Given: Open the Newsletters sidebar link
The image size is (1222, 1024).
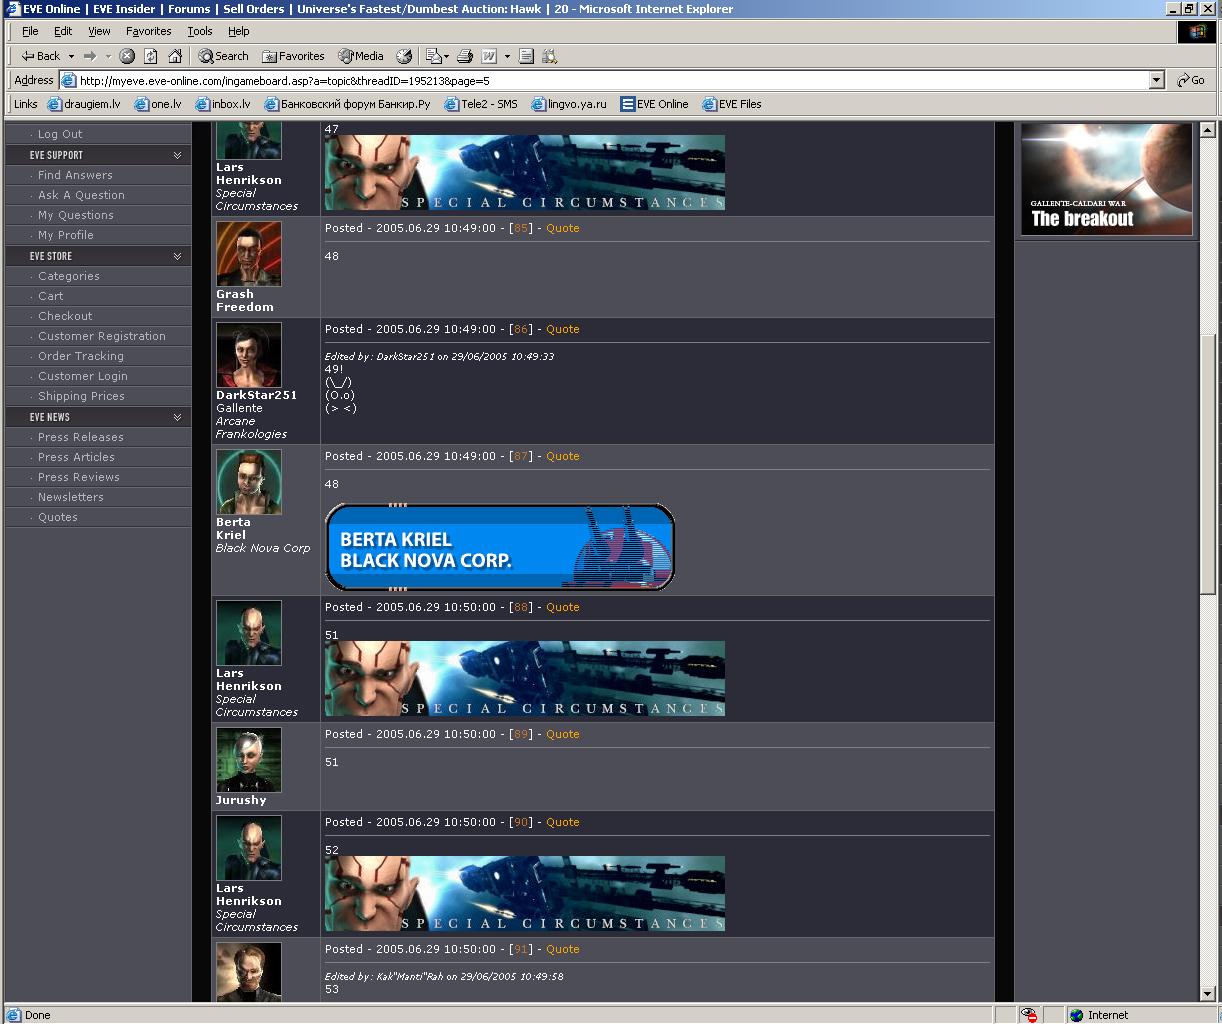Looking at the screenshot, I should click(71, 497).
